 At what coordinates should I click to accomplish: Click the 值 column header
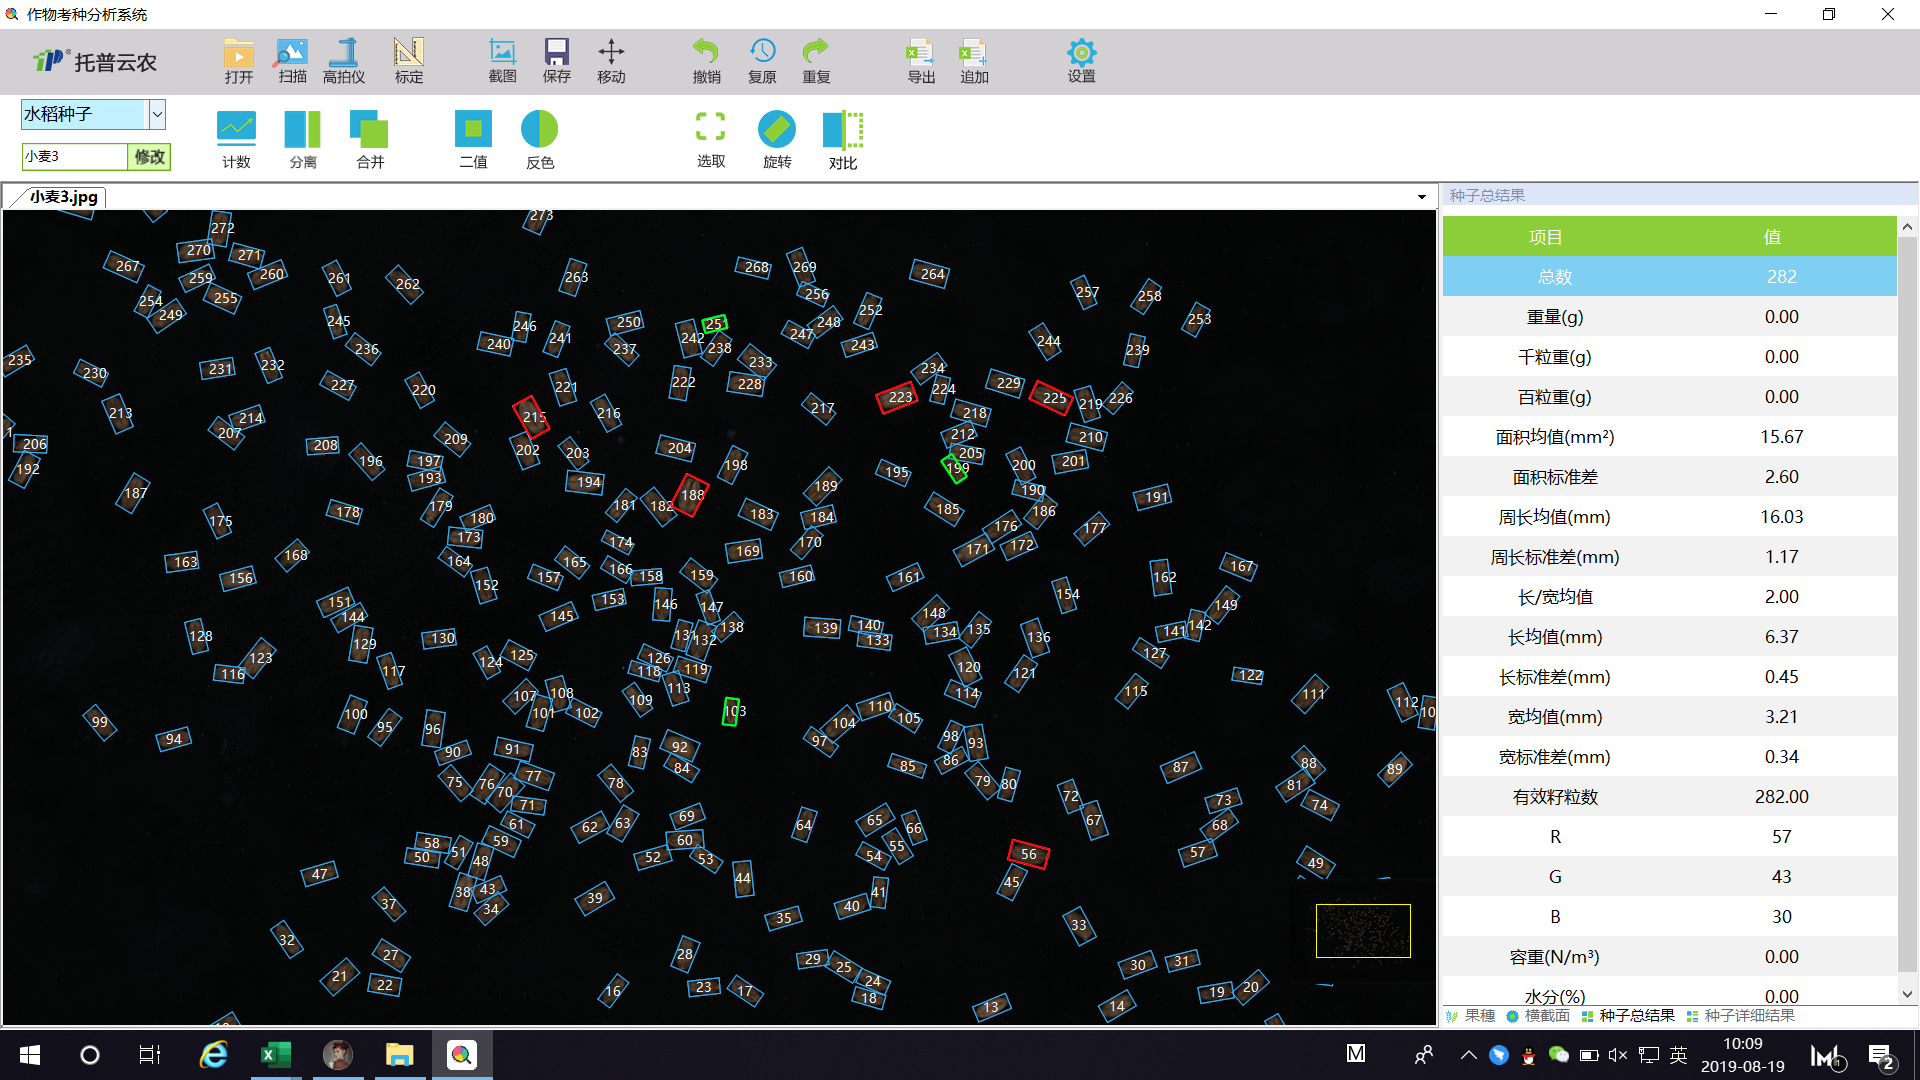tap(1772, 237)
